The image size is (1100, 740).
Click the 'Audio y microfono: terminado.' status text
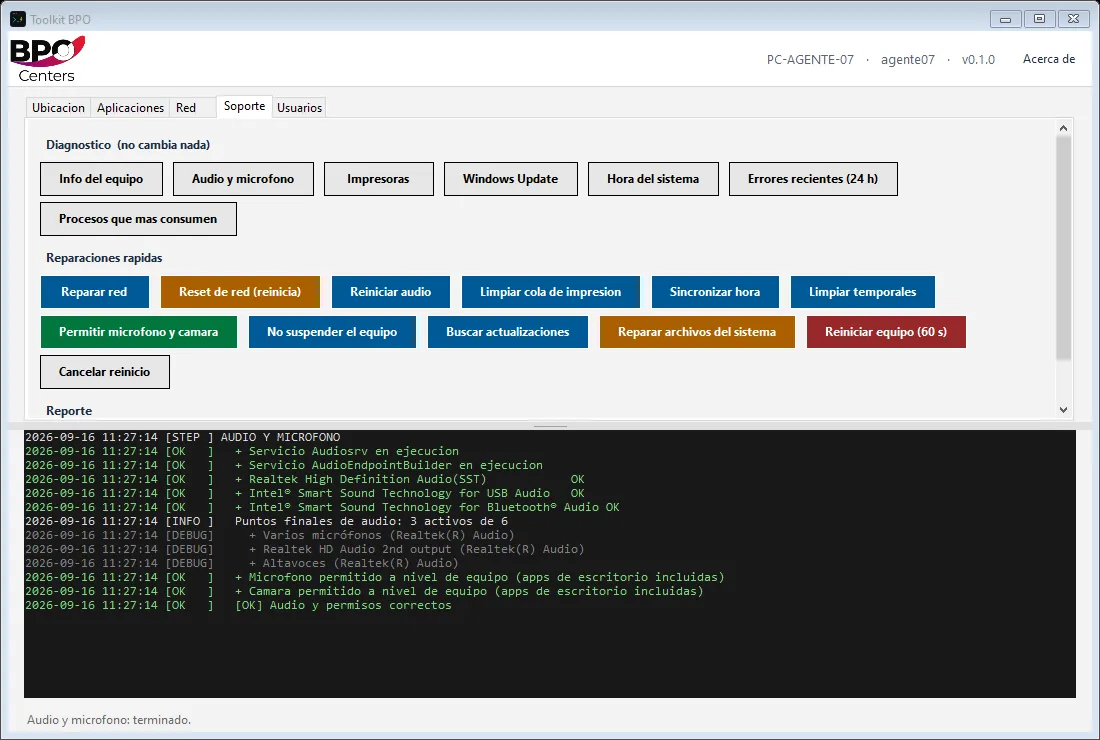point(109,720)
